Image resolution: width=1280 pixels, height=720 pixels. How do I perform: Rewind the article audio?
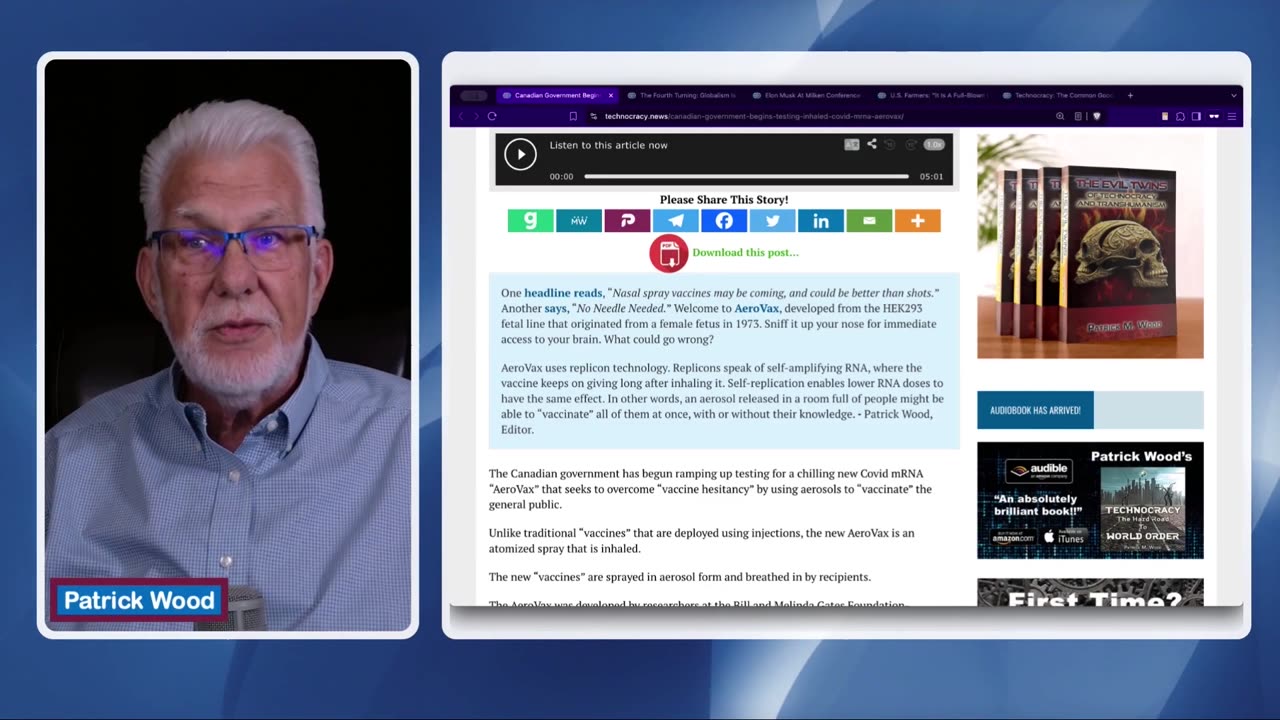[890, 145]
